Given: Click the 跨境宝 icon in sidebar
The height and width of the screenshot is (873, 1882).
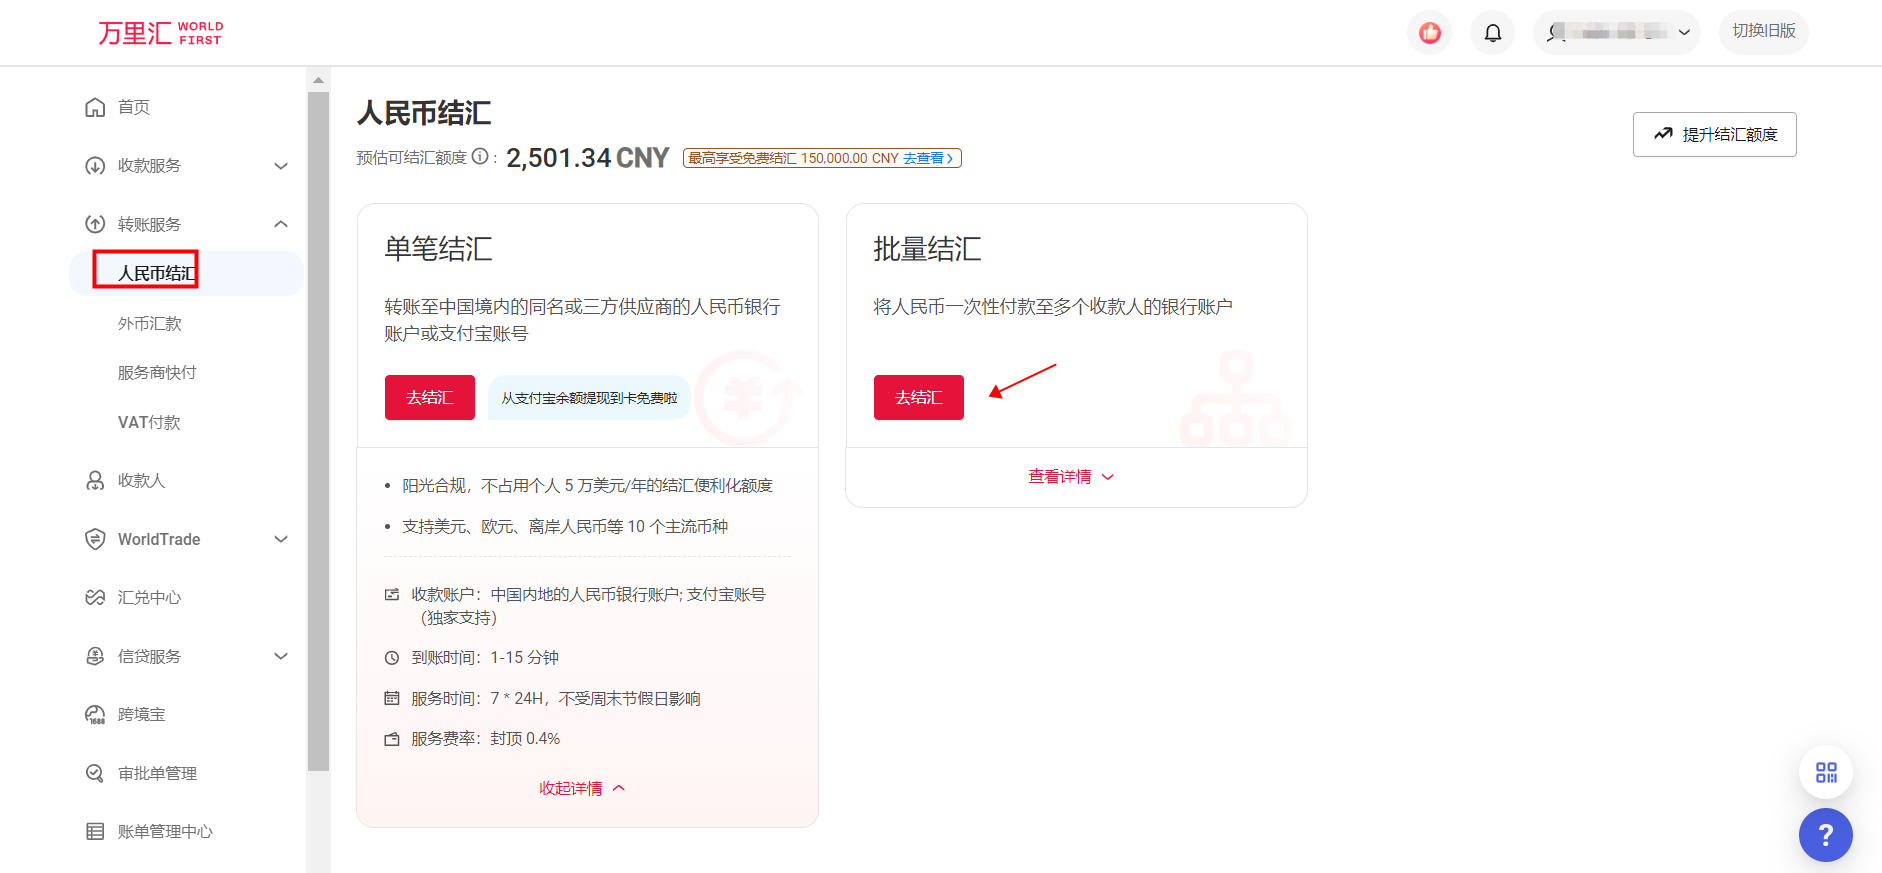Looking at the screenshot, I should (x=95, y=715).
